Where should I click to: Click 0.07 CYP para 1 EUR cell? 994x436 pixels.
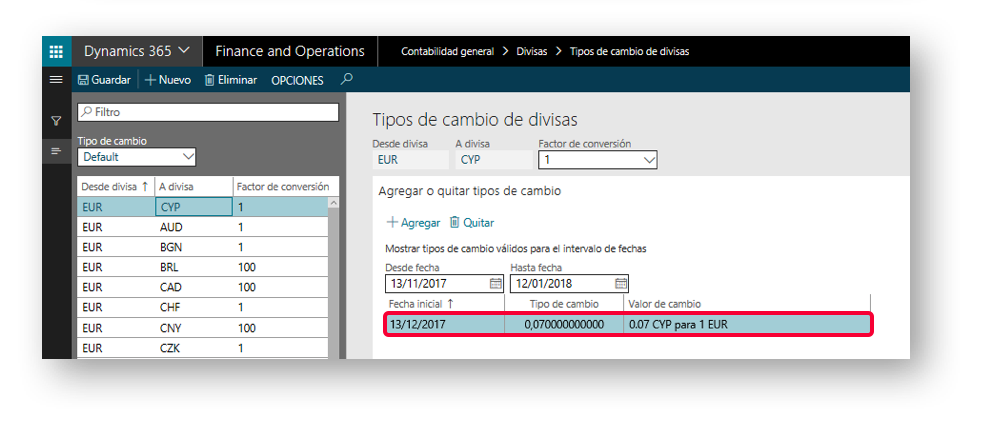coord(746,324)
